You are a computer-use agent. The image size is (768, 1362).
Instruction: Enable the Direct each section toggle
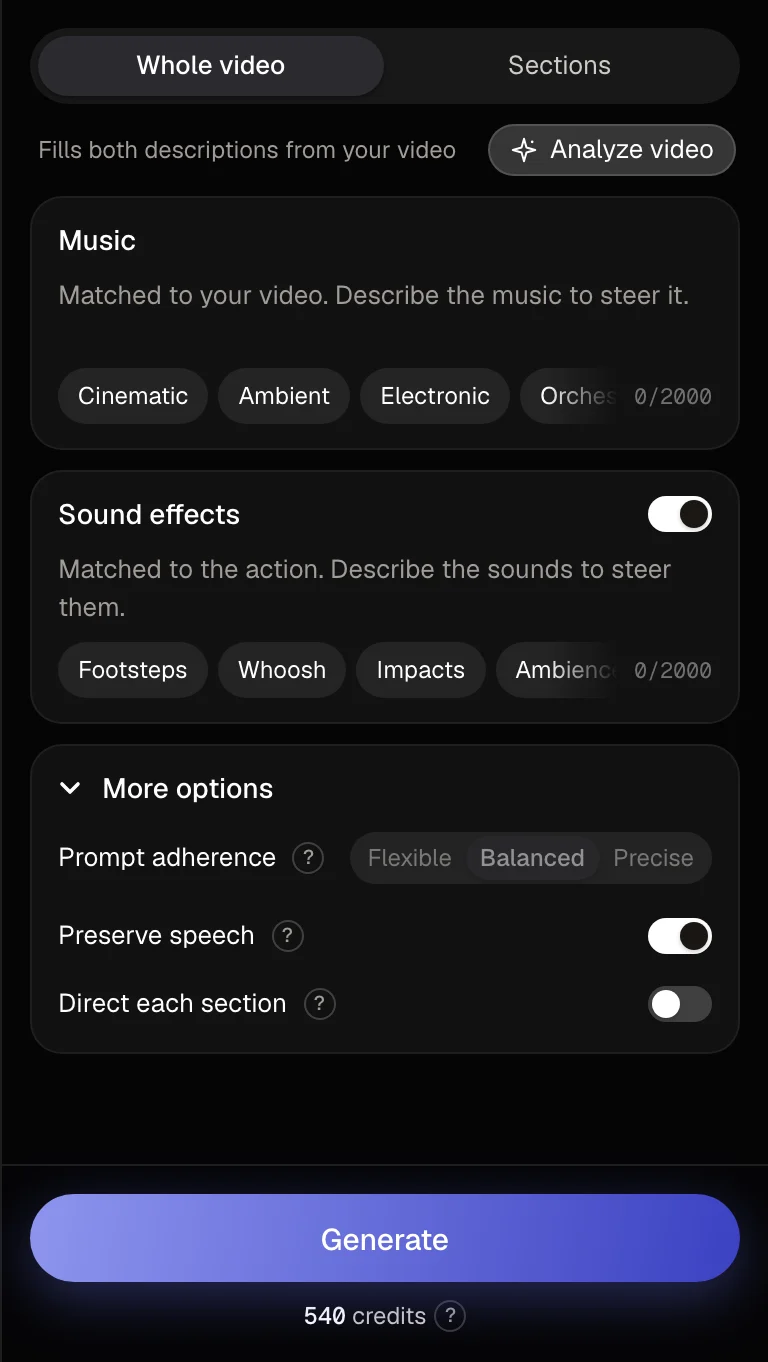point(680,1004)
